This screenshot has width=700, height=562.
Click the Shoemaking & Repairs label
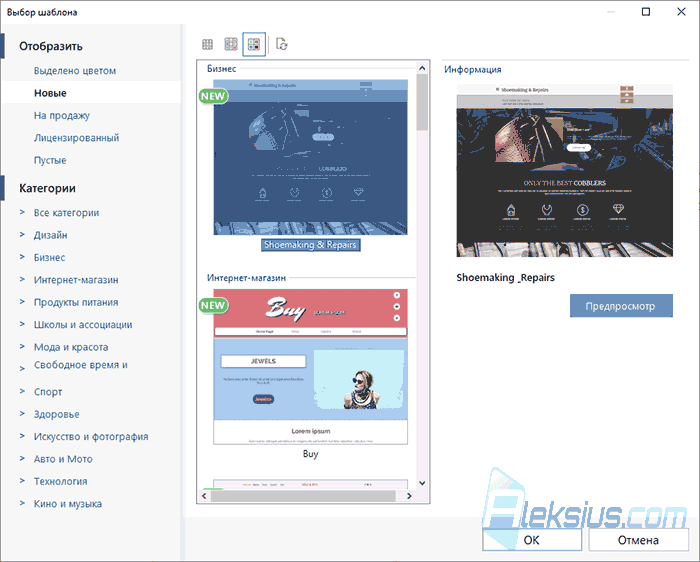[x=310, y=245]
